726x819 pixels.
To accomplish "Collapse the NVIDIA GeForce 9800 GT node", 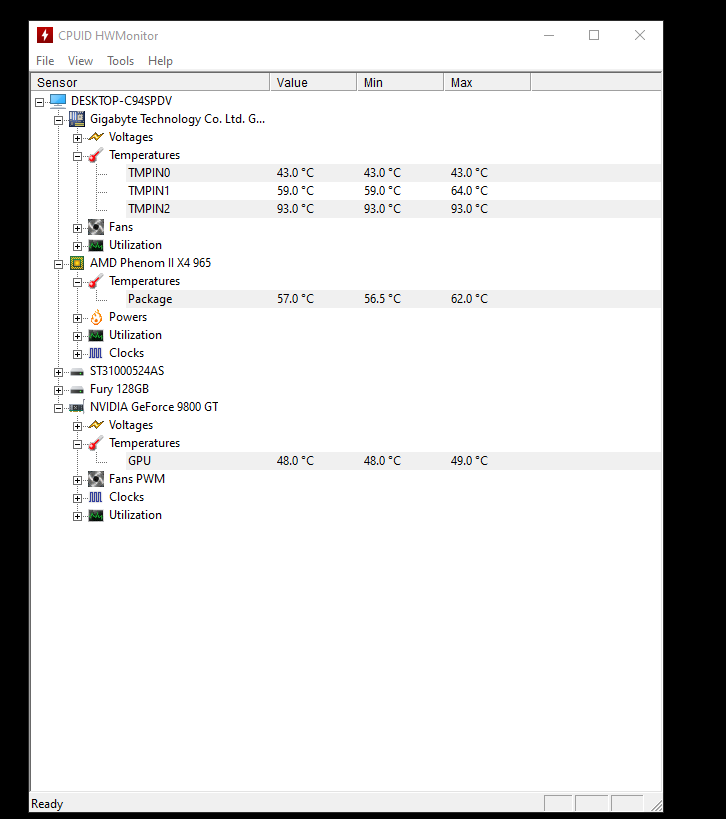I will coord(58,408).
